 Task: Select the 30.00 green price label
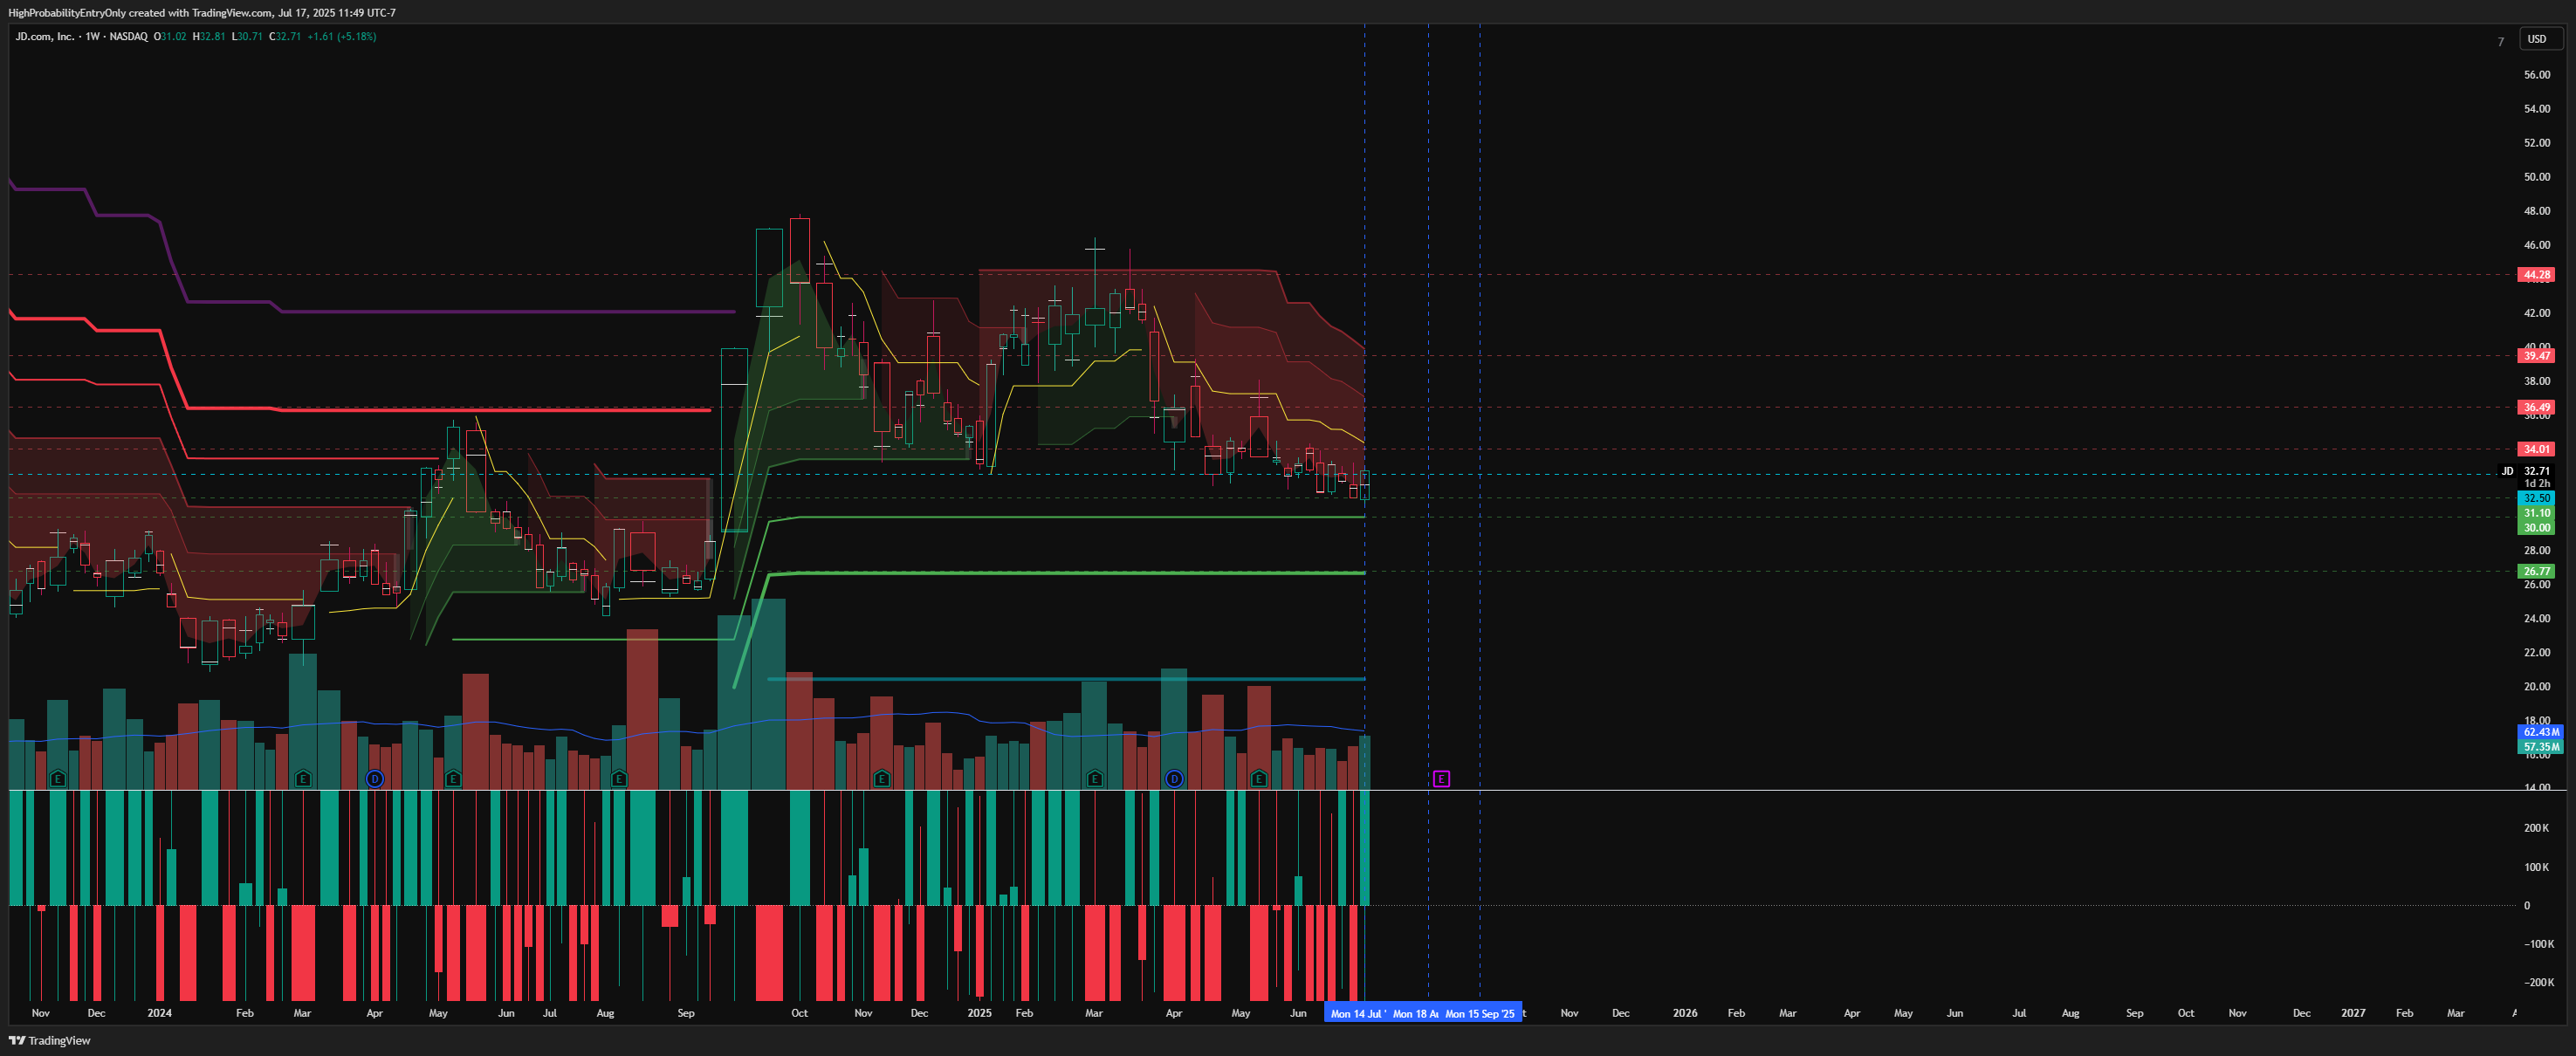click(2536, 528)
